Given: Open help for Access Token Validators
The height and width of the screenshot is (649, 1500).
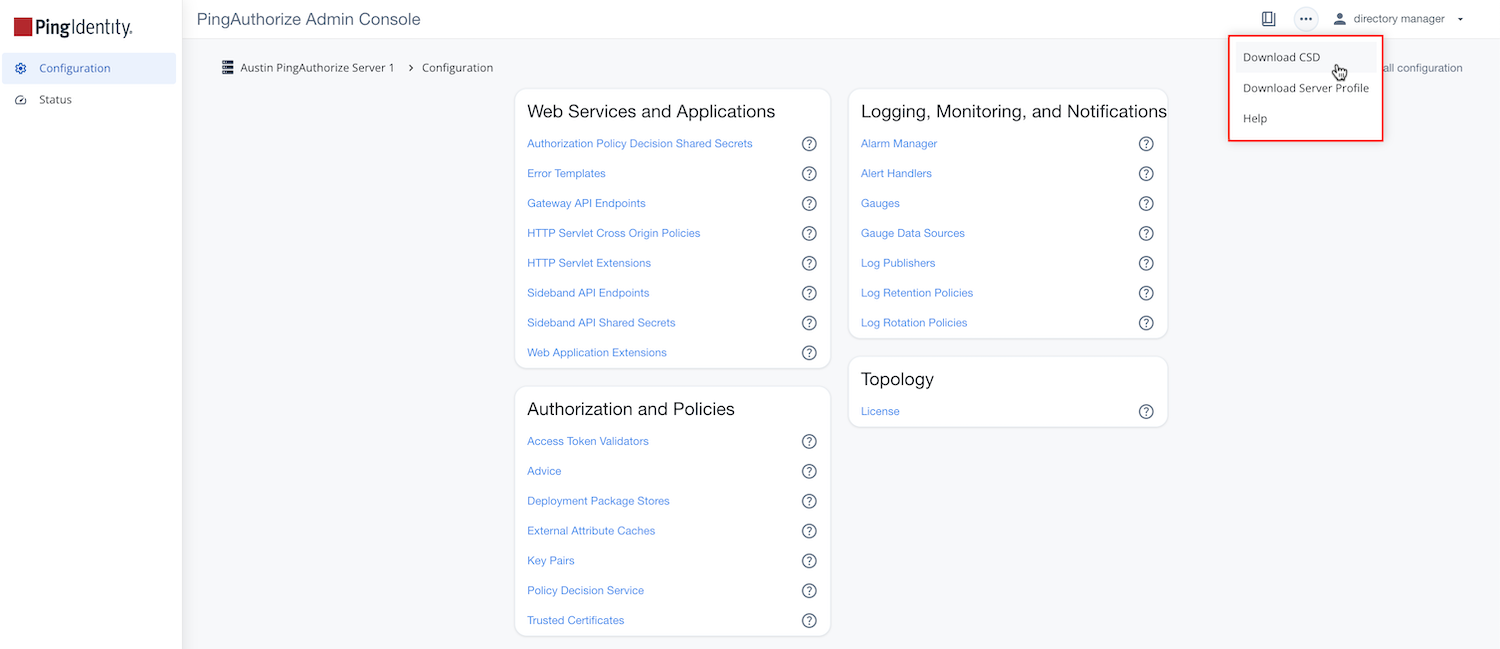Looking at the screenshot, I should point(809,441).
